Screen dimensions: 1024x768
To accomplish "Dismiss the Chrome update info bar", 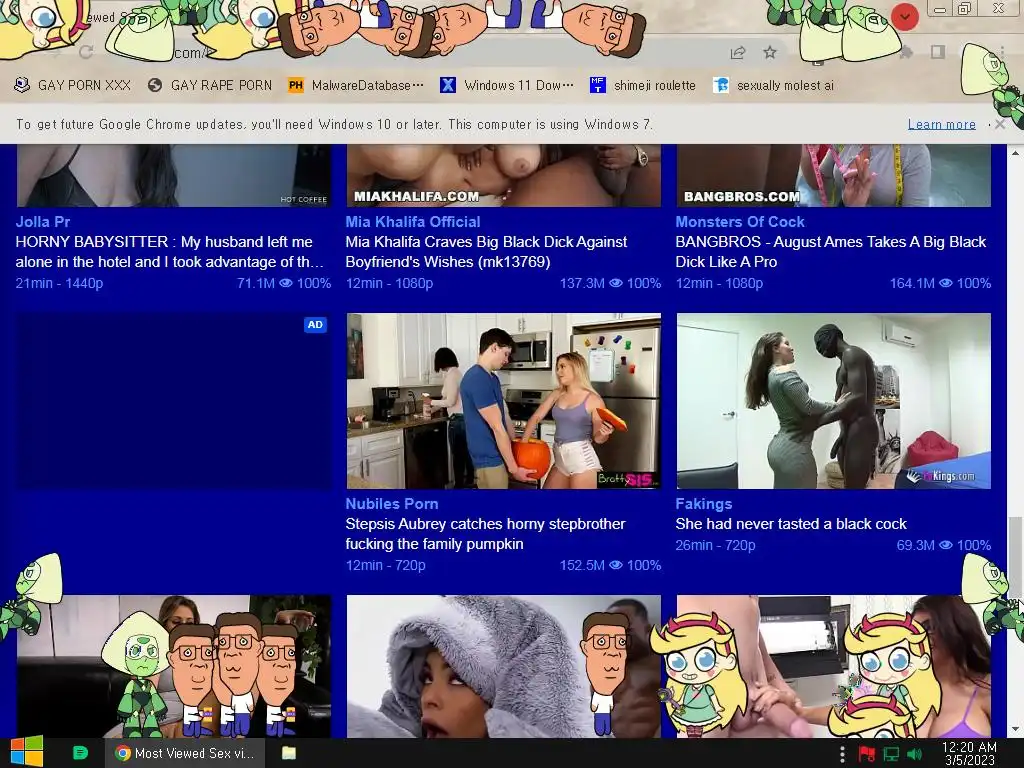I will [1000, 124].
